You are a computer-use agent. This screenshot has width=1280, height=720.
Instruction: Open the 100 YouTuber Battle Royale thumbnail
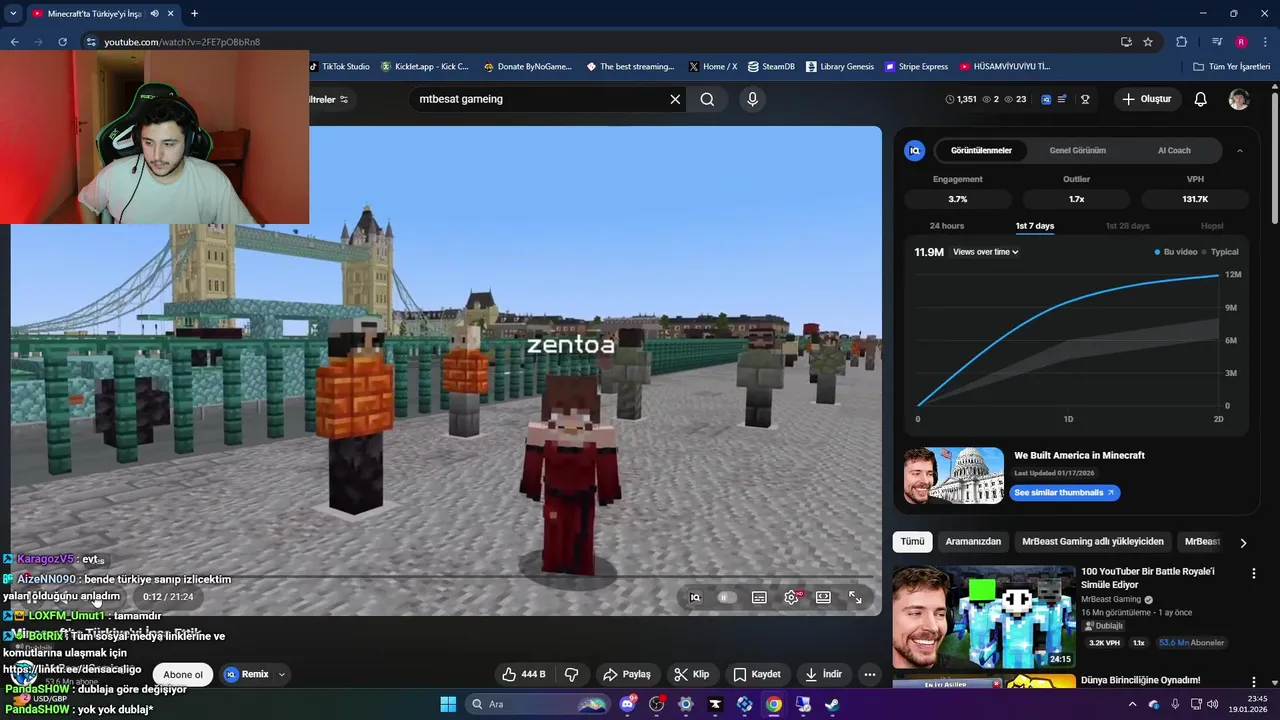(x=983, y=618)
